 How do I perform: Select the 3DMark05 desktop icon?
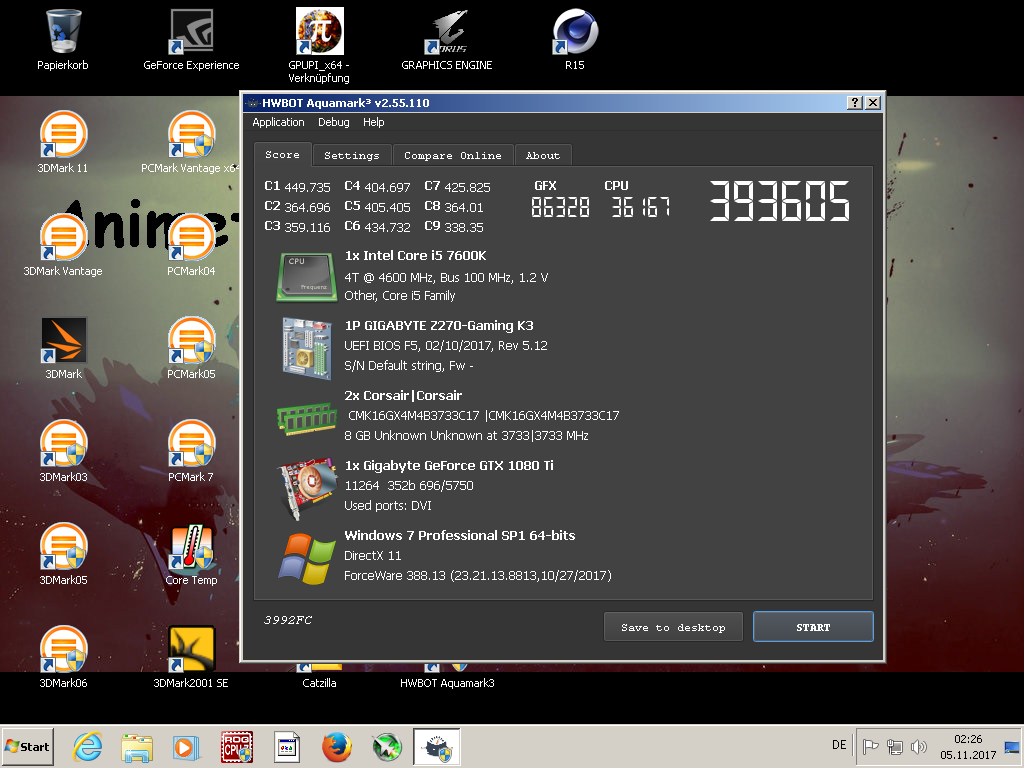[x=63, y=554]
